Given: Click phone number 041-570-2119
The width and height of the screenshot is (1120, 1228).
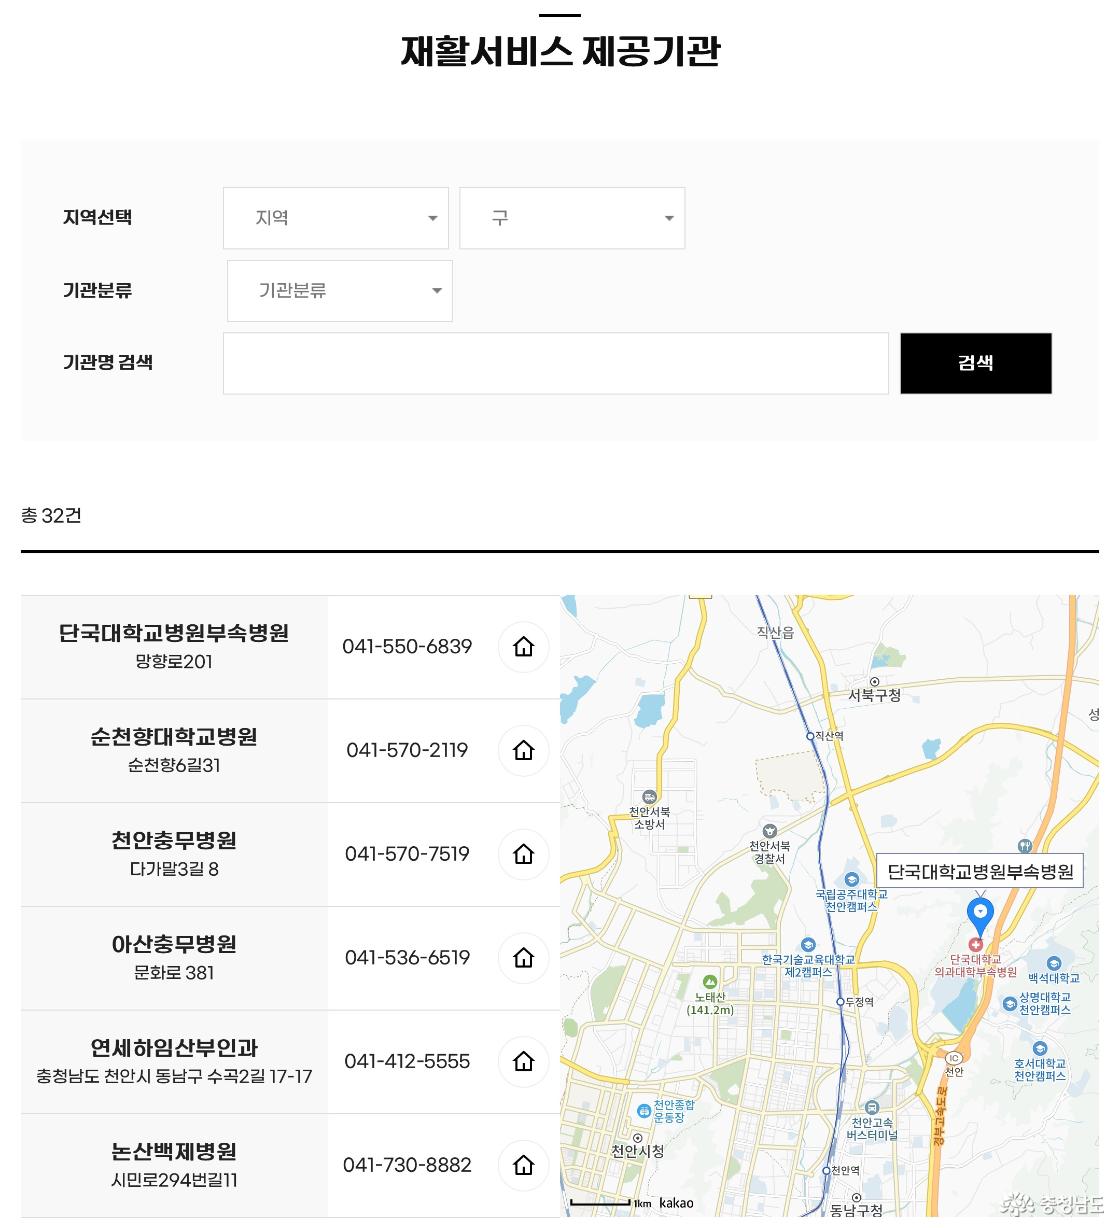Looking at the screenshot, I should click(x=407, y=750).
